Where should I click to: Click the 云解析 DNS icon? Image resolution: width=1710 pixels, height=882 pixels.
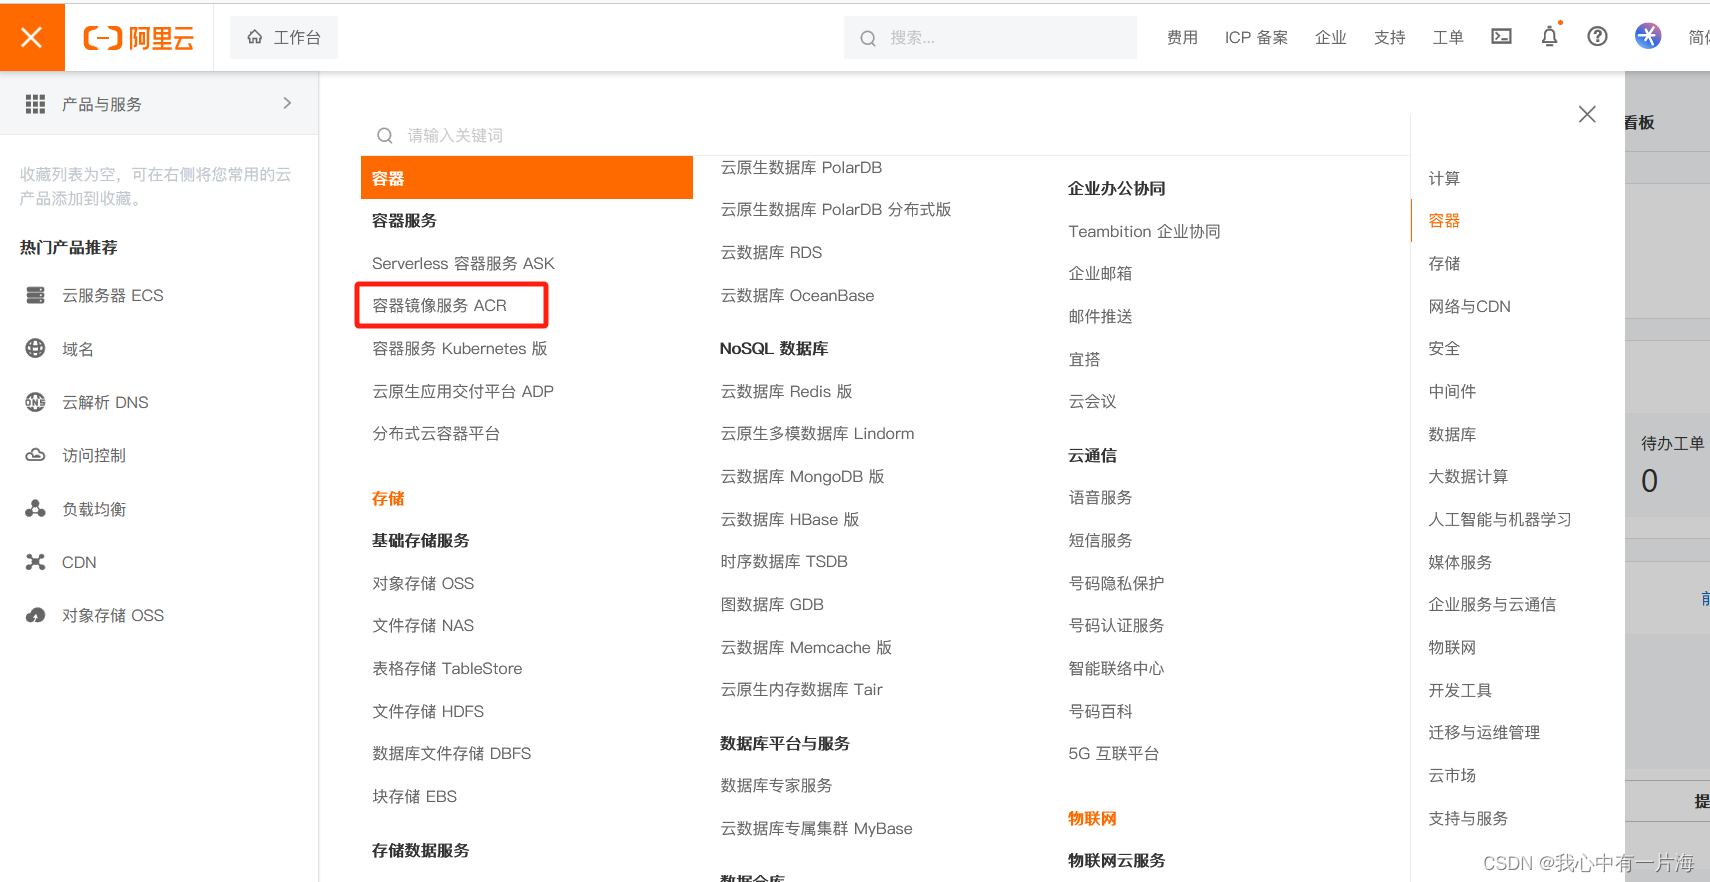36,402
